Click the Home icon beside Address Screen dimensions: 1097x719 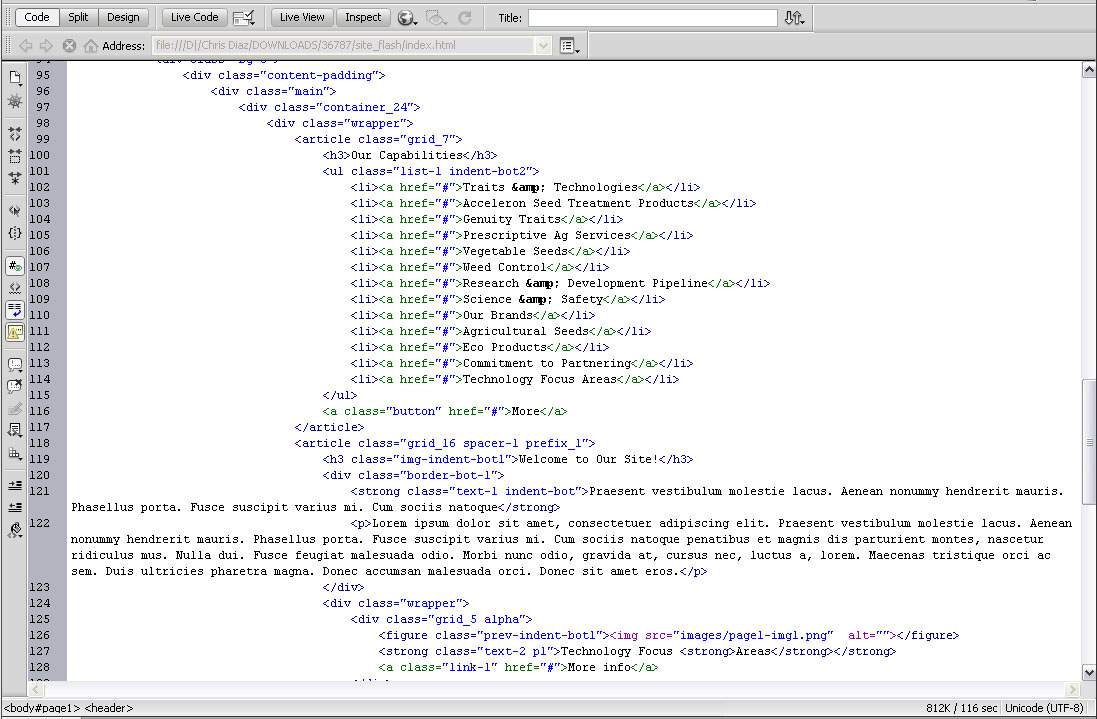(x=91, y=46)
